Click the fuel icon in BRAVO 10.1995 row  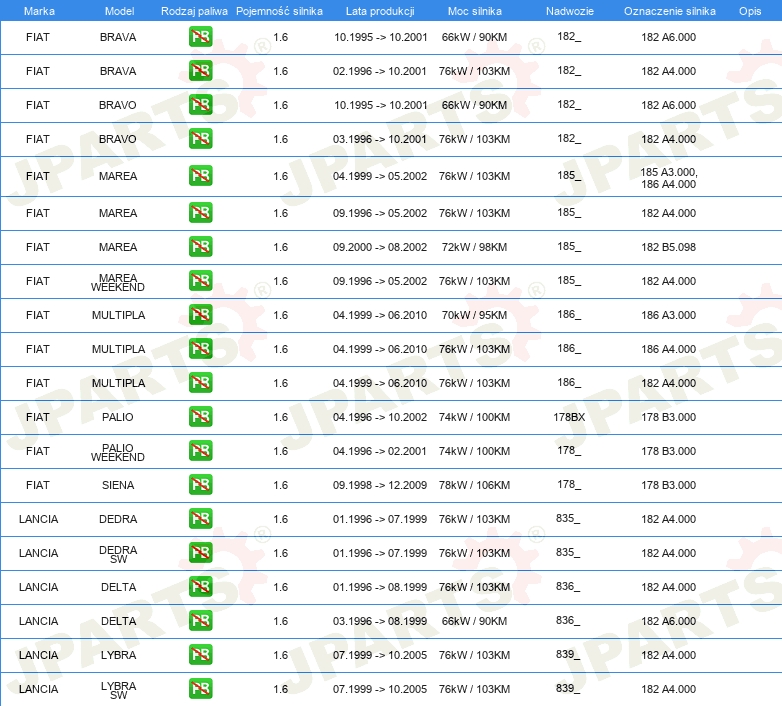[x=200, y=105]
